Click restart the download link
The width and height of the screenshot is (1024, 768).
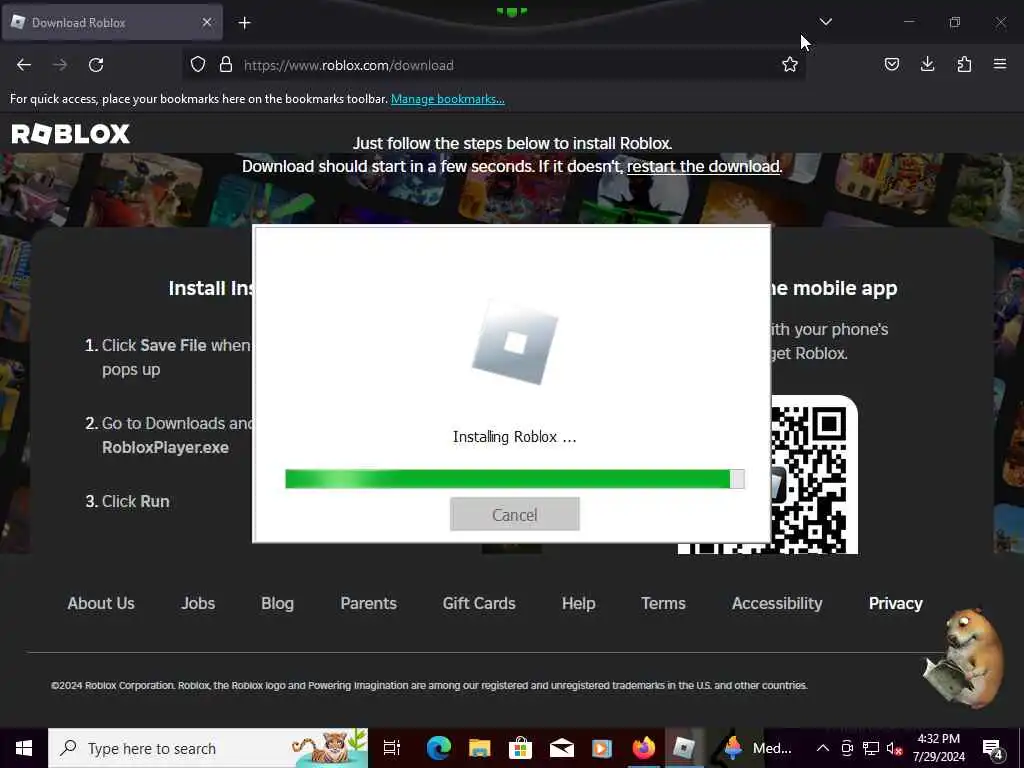pos(703,167)
